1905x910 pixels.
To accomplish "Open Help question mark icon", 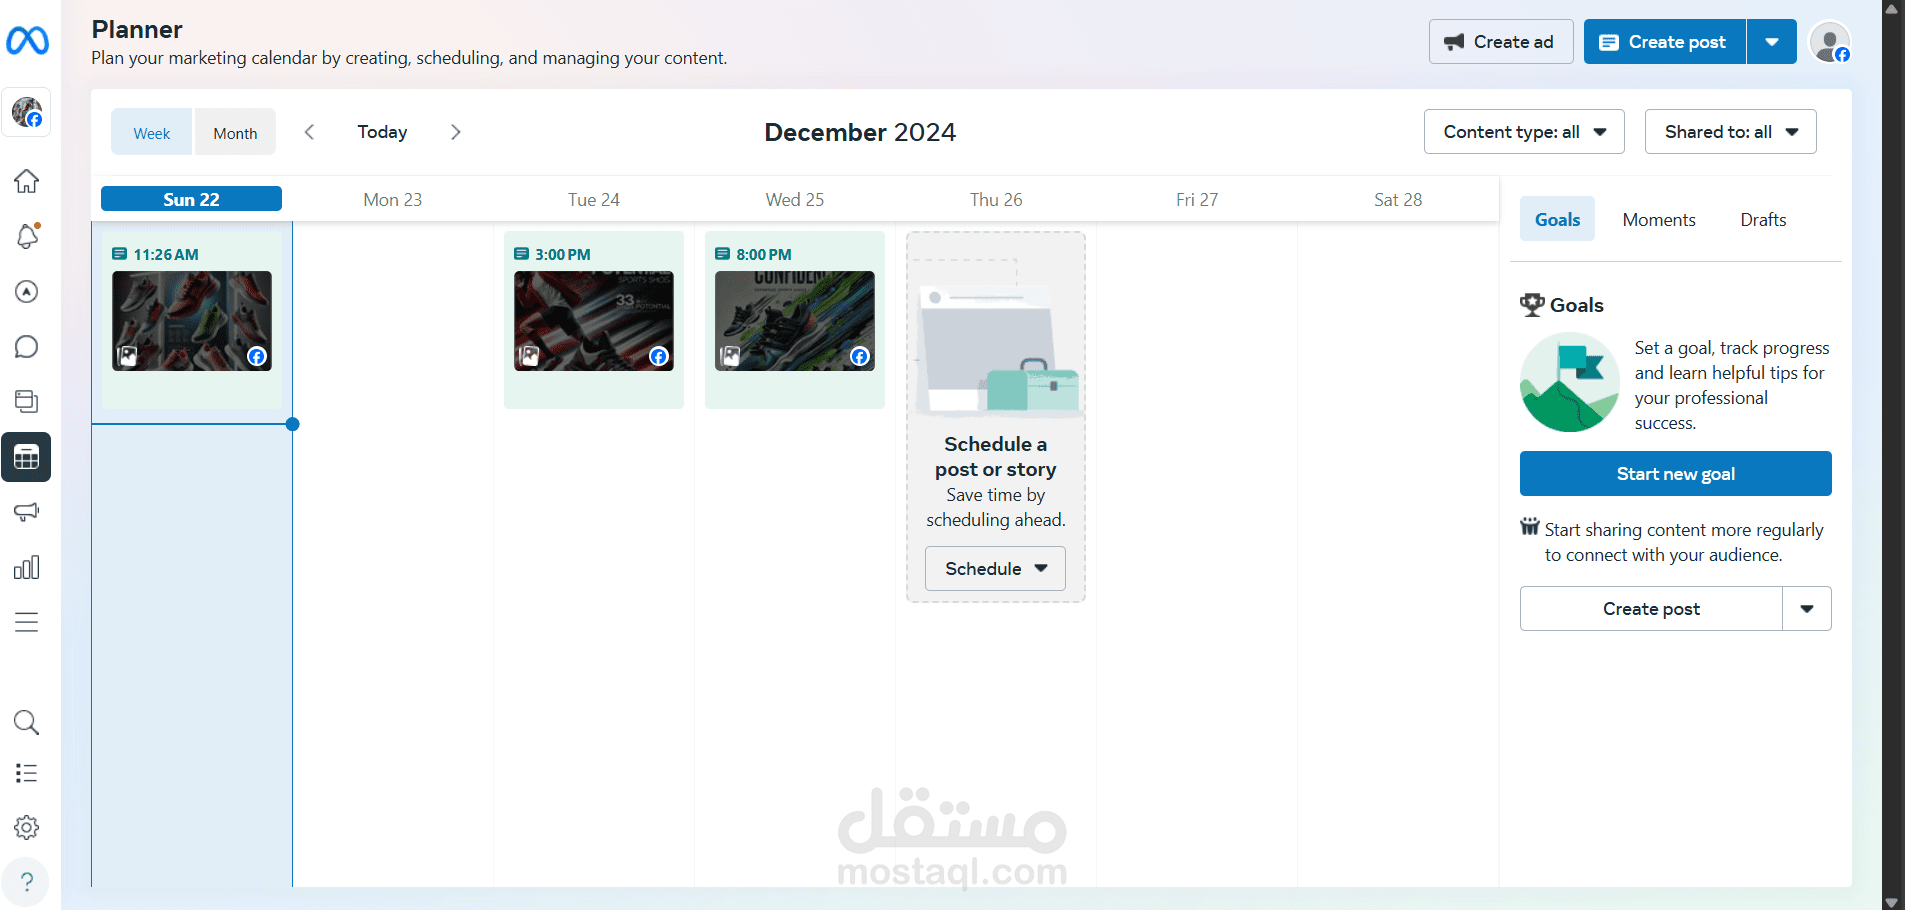I will pos(27,882).
